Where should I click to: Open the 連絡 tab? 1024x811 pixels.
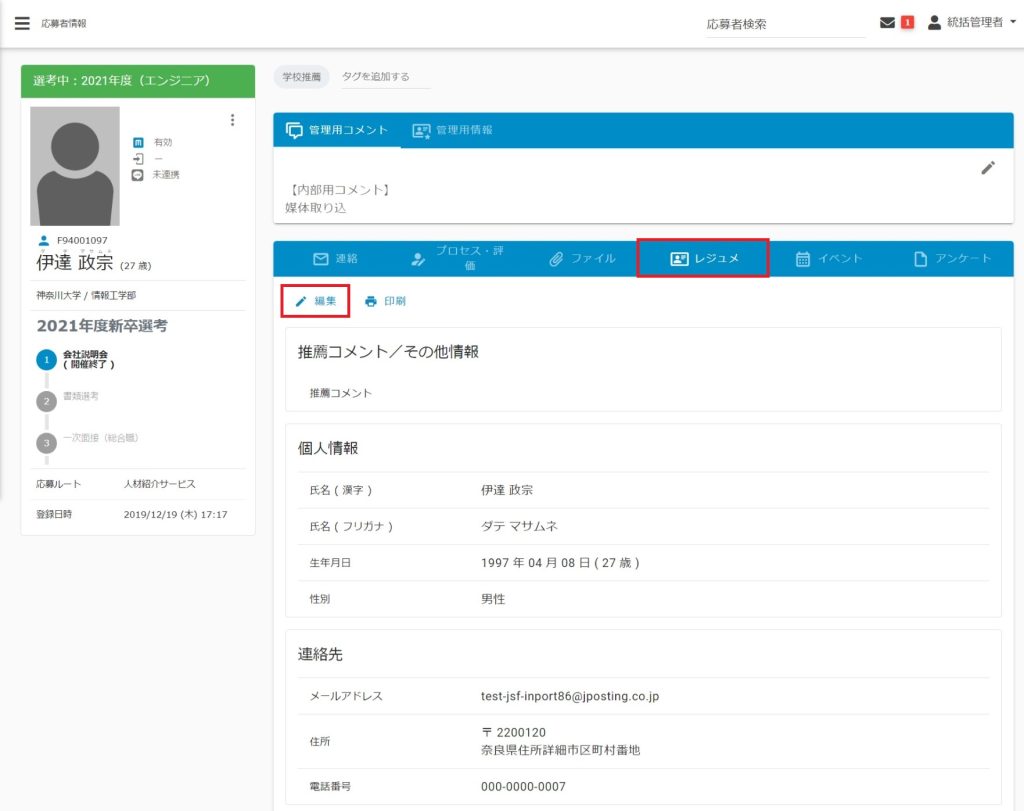[x=335, y=259]
